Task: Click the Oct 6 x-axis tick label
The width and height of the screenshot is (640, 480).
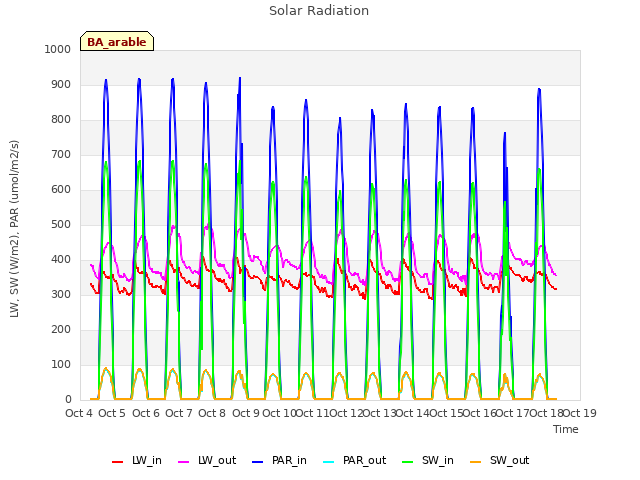Action: pyautogui.click(x=146, y=413)
